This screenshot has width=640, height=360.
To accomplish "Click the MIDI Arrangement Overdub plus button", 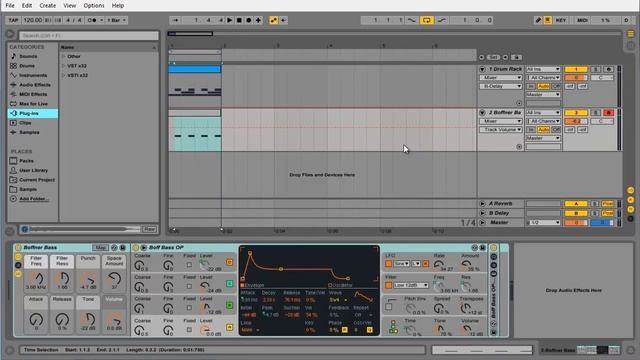I will 258,20.
